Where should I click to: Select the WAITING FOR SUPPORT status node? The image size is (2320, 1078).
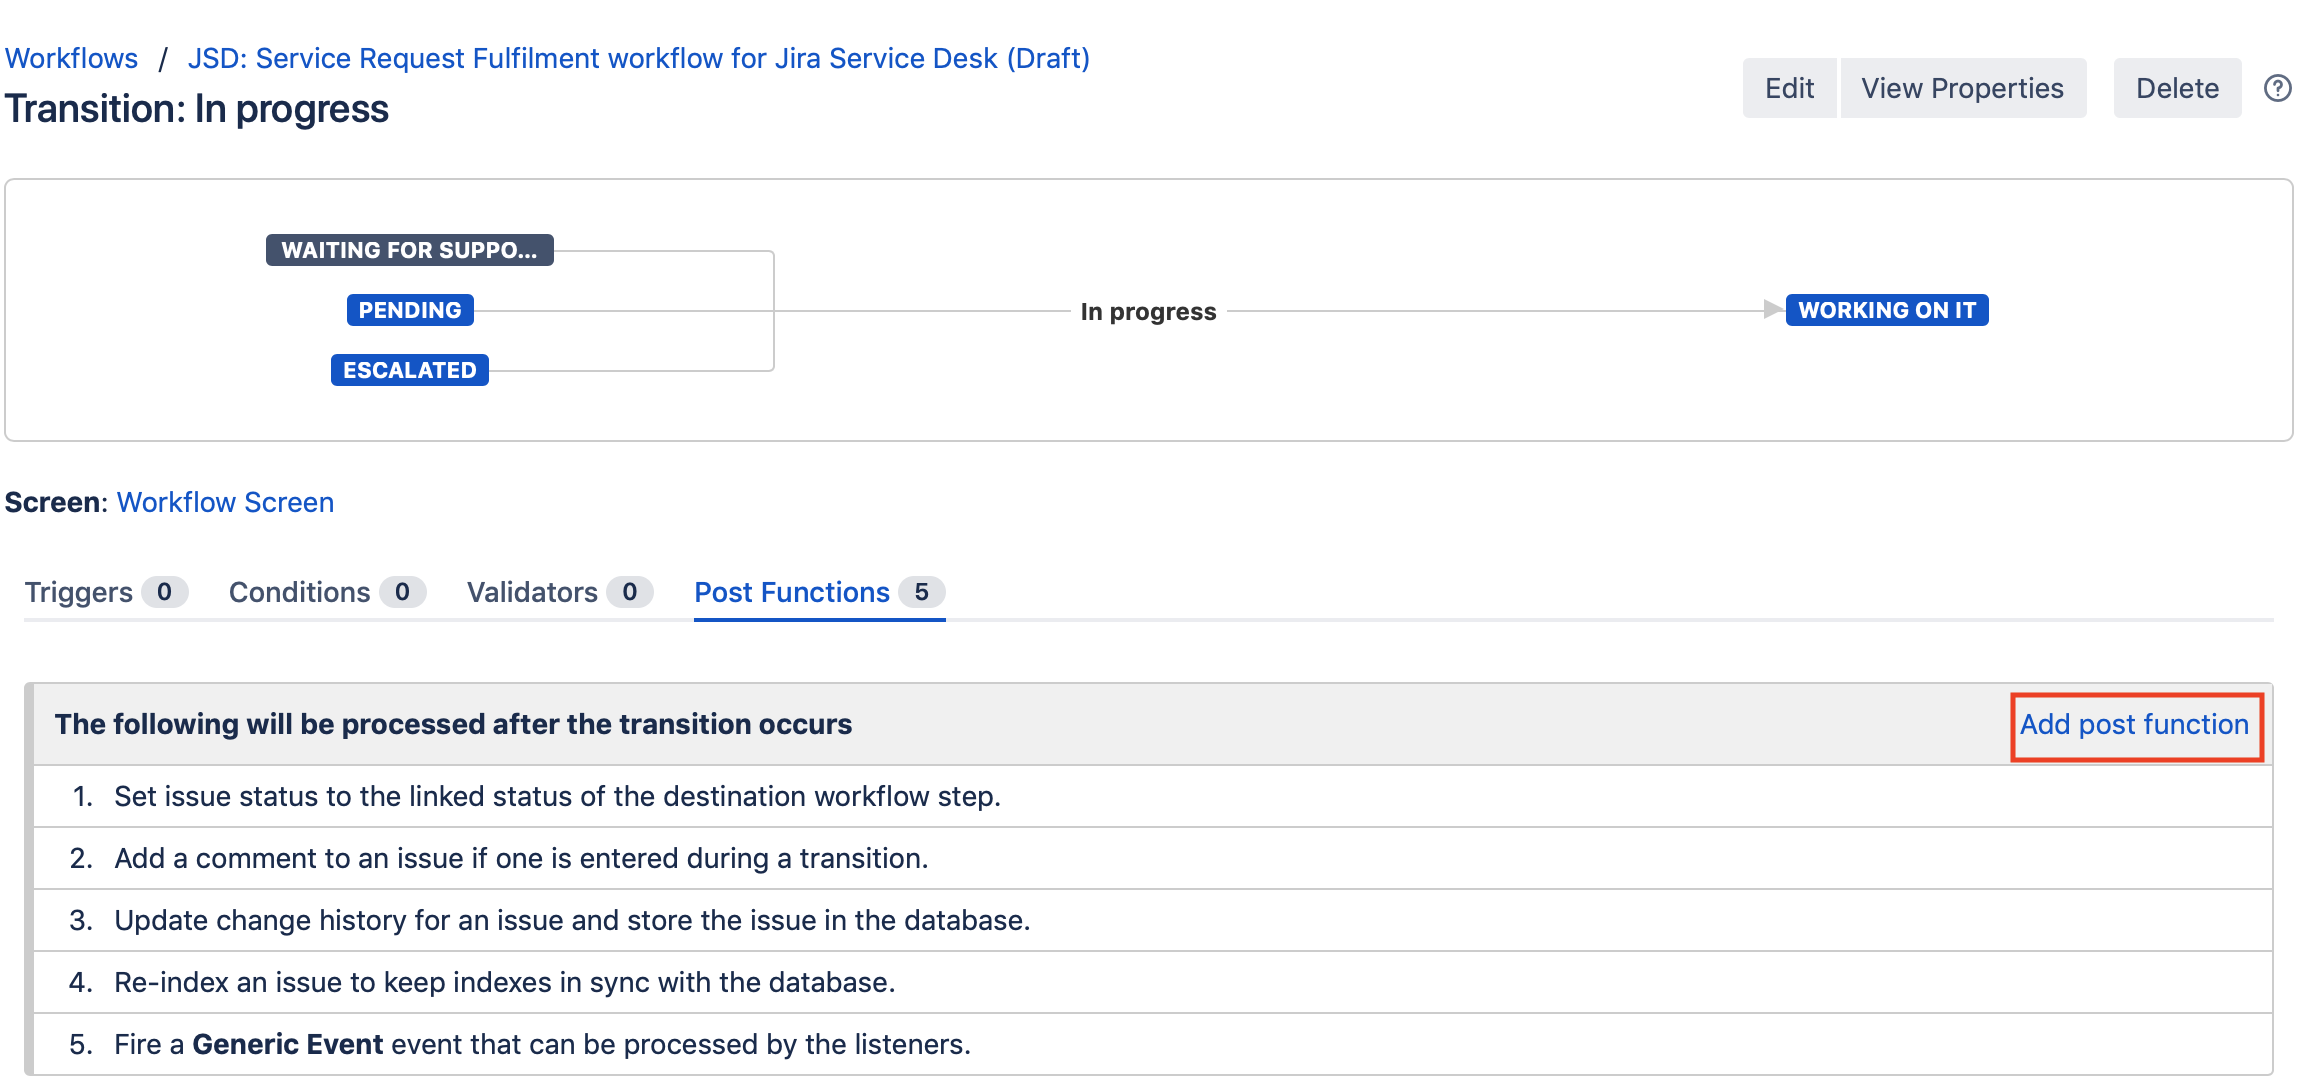(x=409, y=250)
